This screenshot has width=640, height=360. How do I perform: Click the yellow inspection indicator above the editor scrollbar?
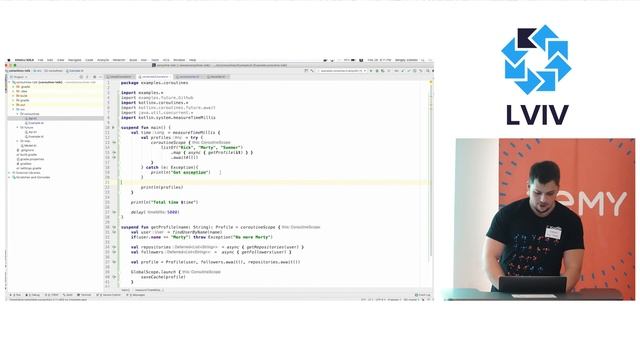(430, 82)
